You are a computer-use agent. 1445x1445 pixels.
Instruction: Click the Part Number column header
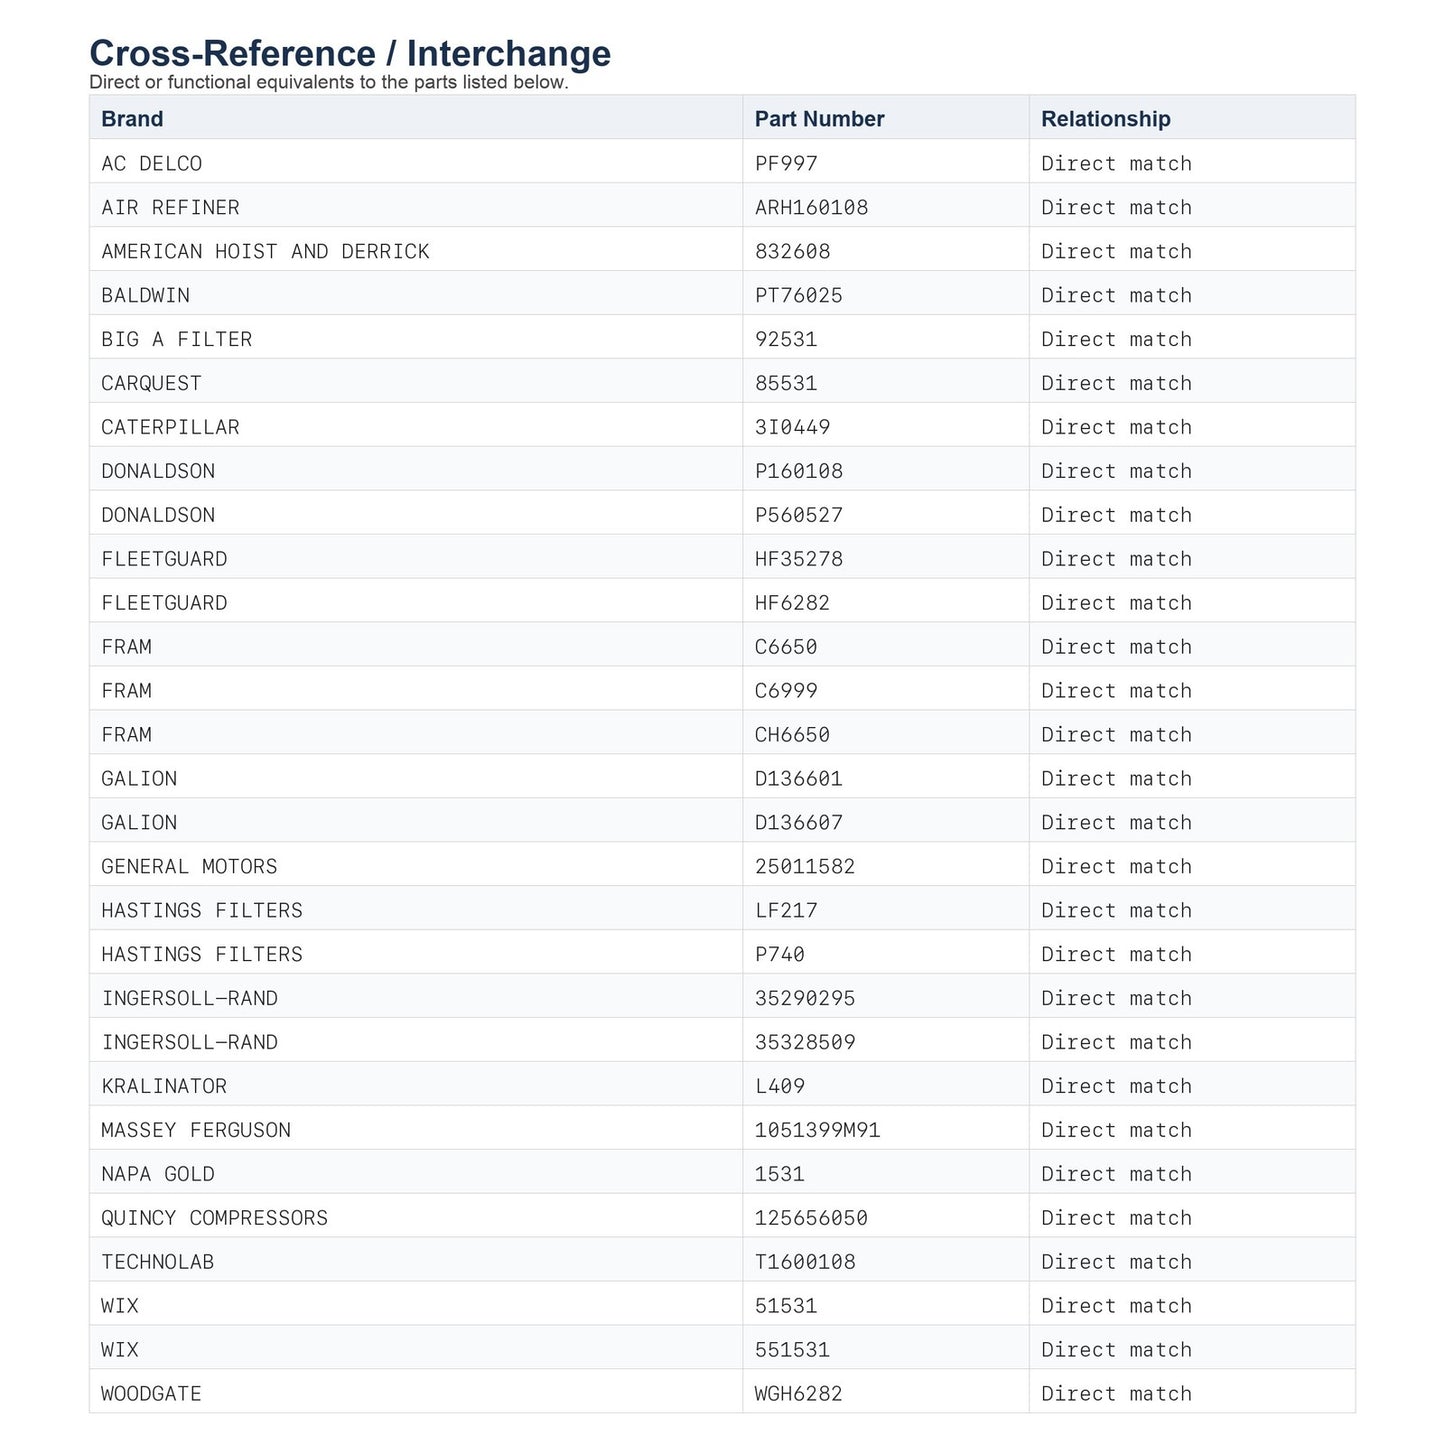point(819,119)
